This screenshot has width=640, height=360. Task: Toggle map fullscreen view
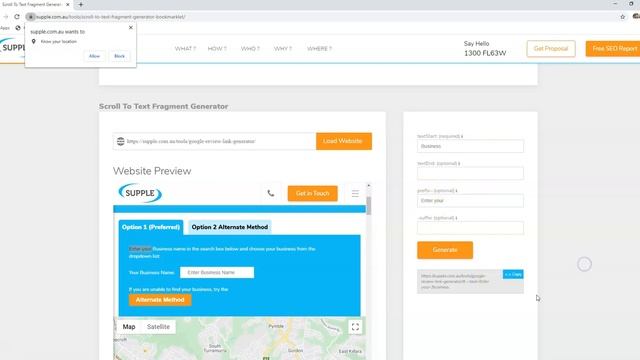click(x=355, y=327)
